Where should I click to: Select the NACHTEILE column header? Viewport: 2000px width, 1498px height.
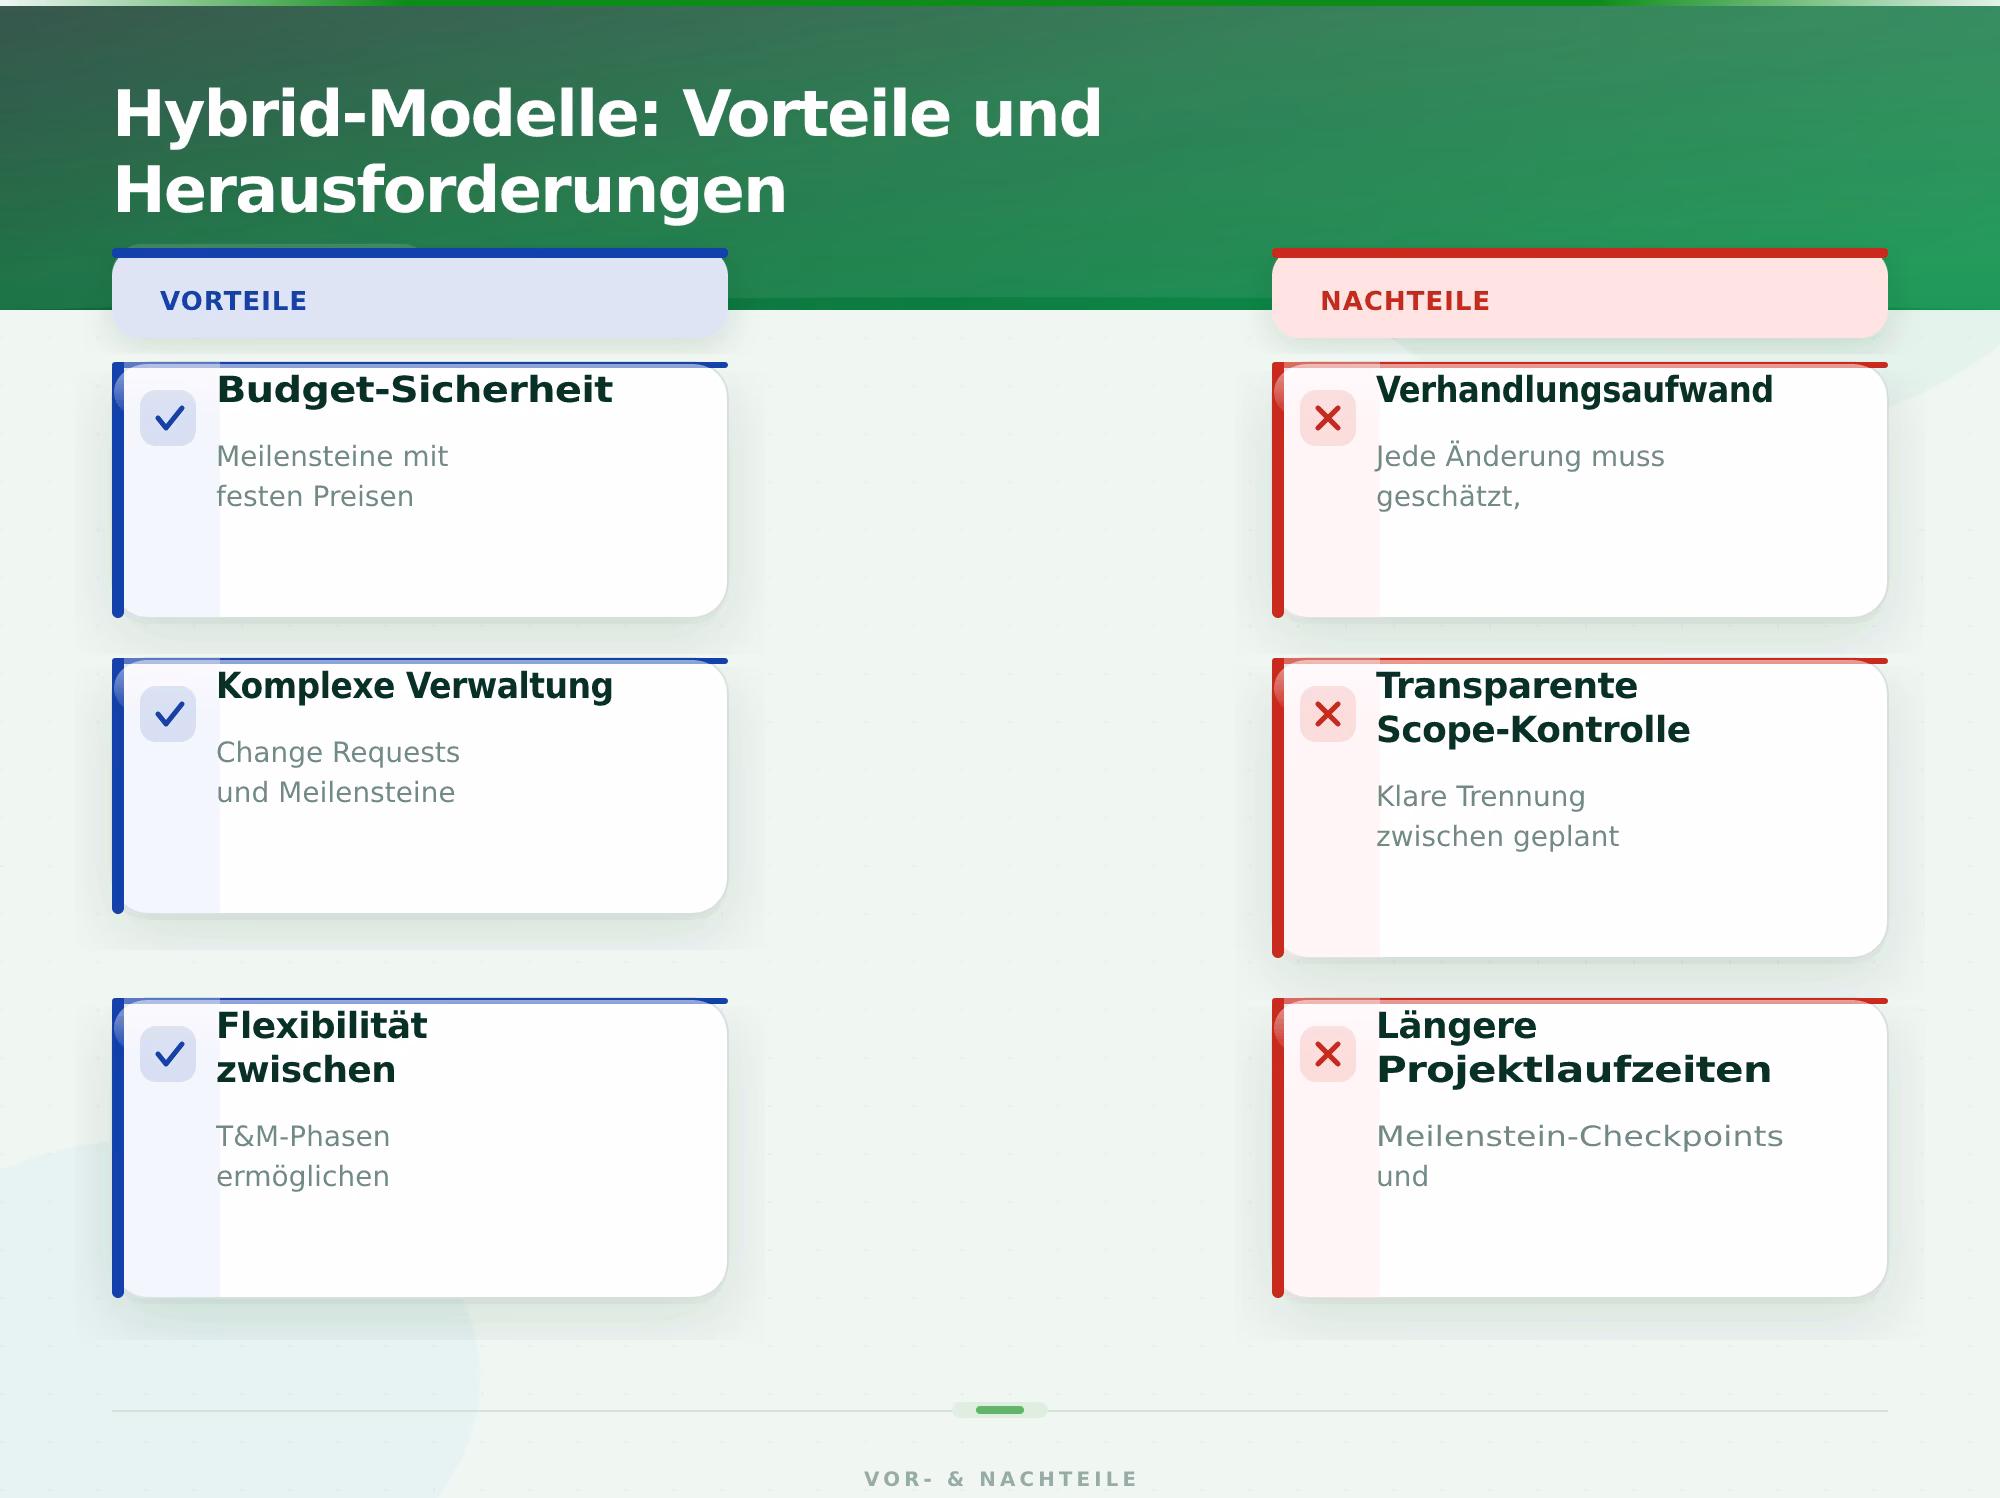[x=1580, y=294]
